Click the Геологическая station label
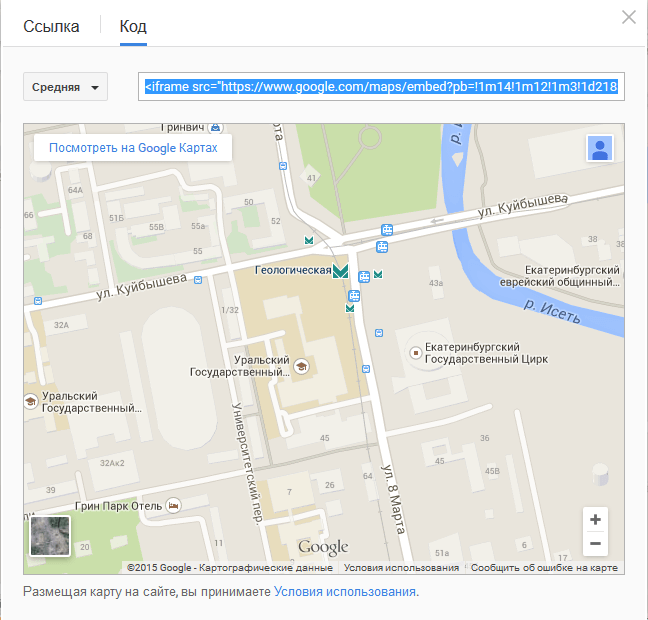This screenshot has height=620, width=648. (x=293, y=270)
